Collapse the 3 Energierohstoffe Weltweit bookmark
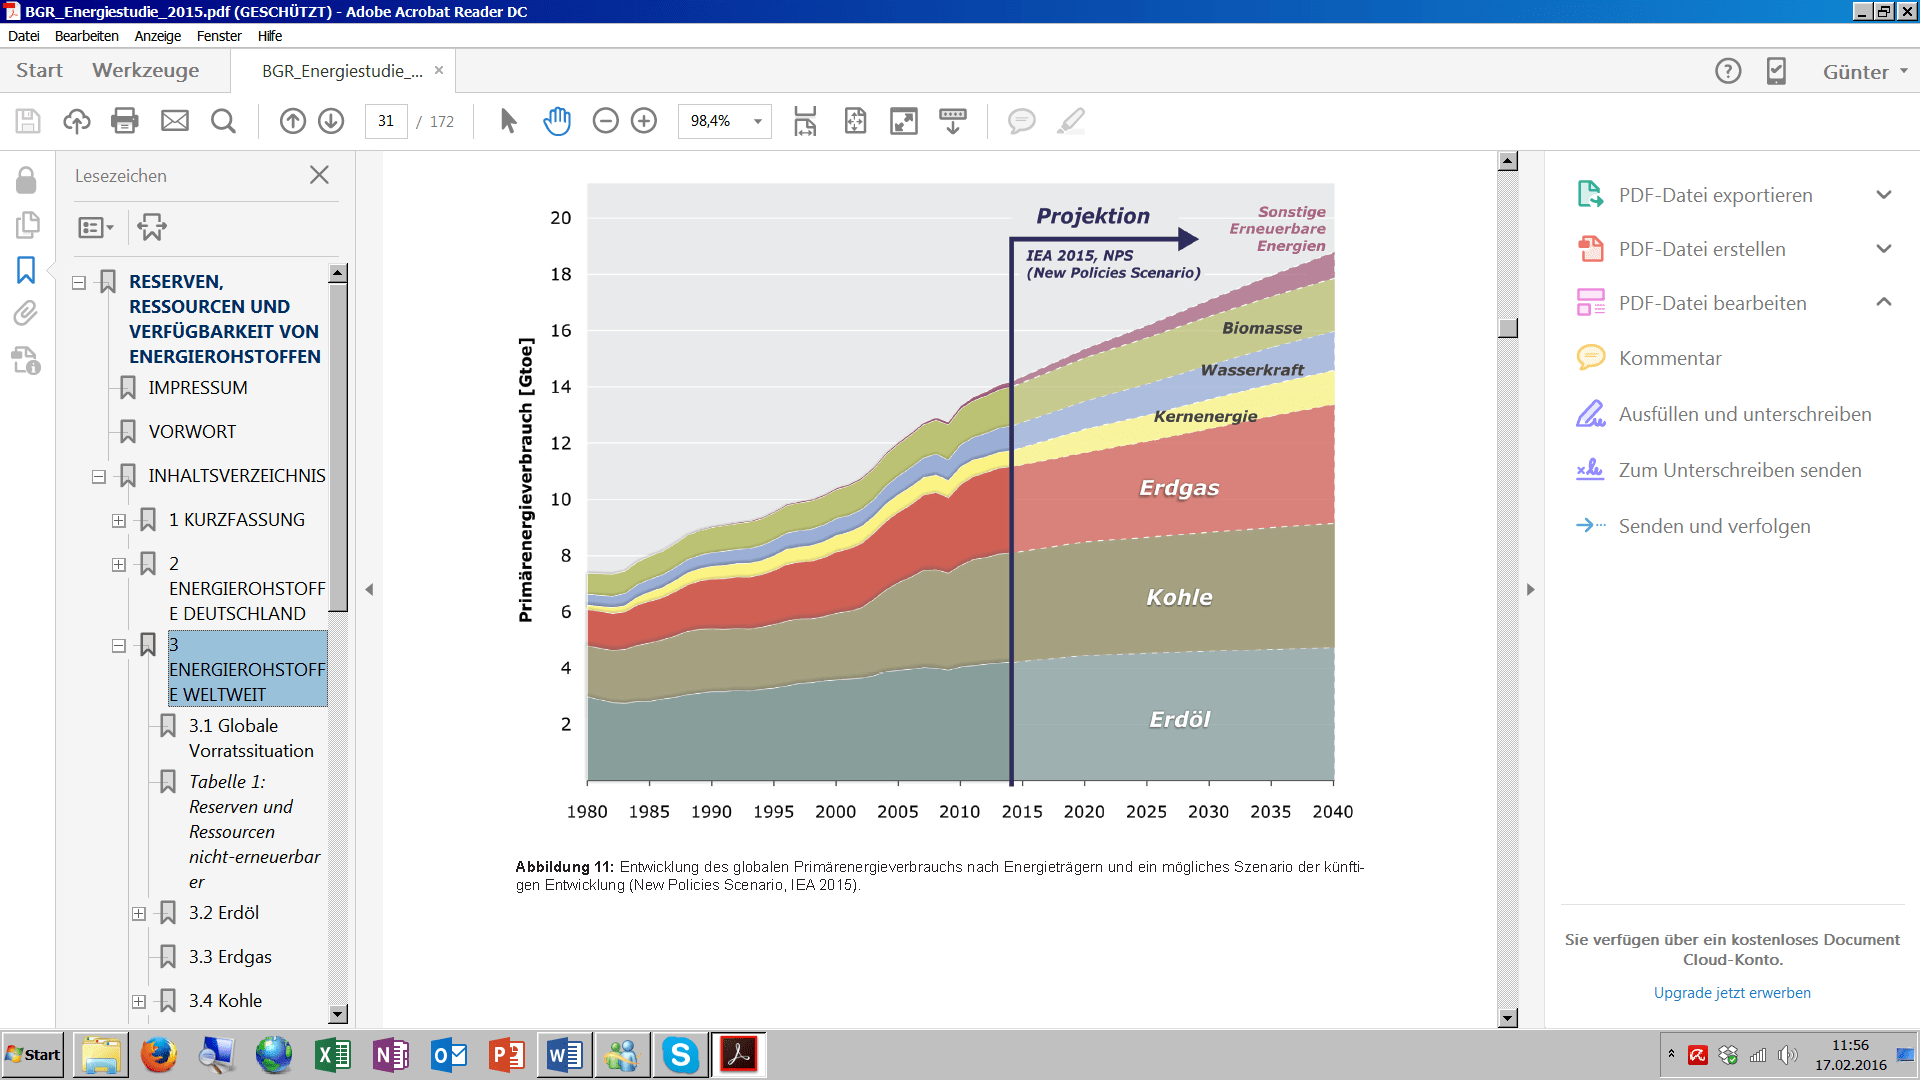Screen dimensions: 1920x1080 click(119, 646)
